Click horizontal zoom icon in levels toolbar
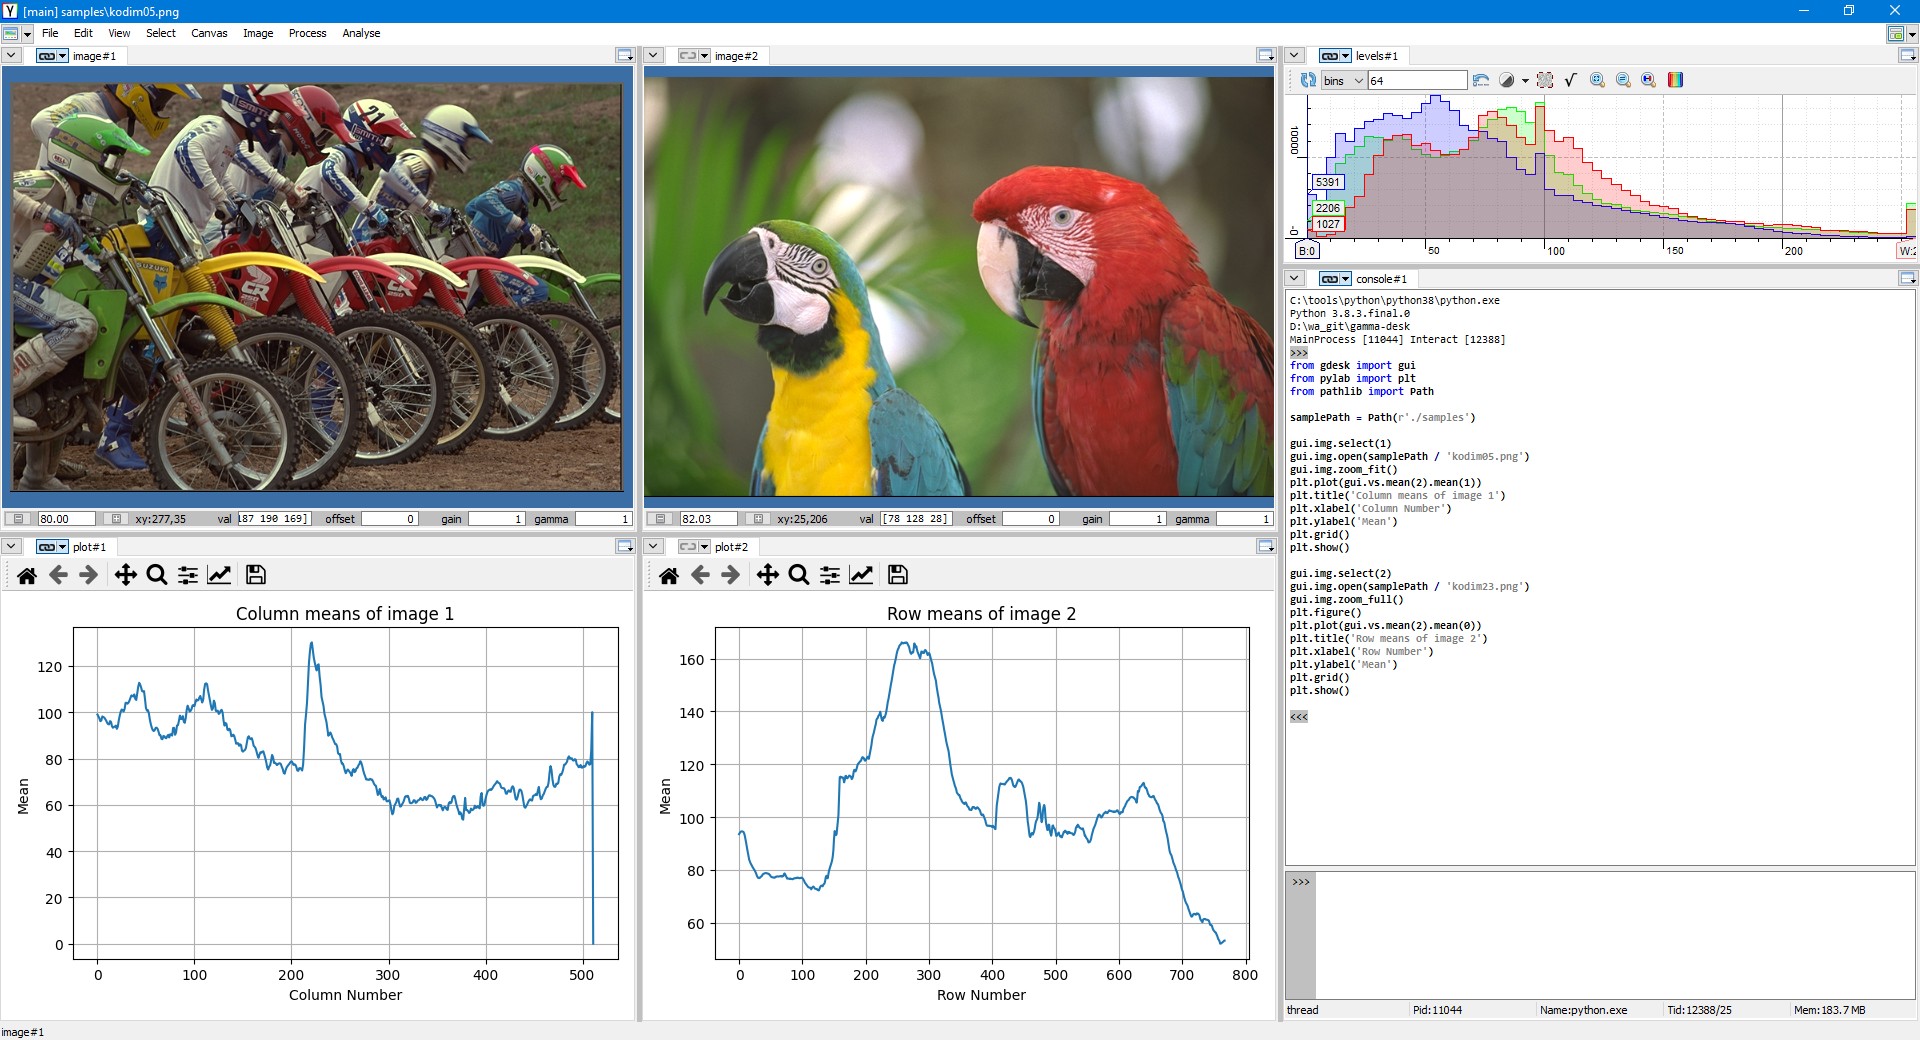Viewport: 1920px width, 1040px height. point(1649,80)
